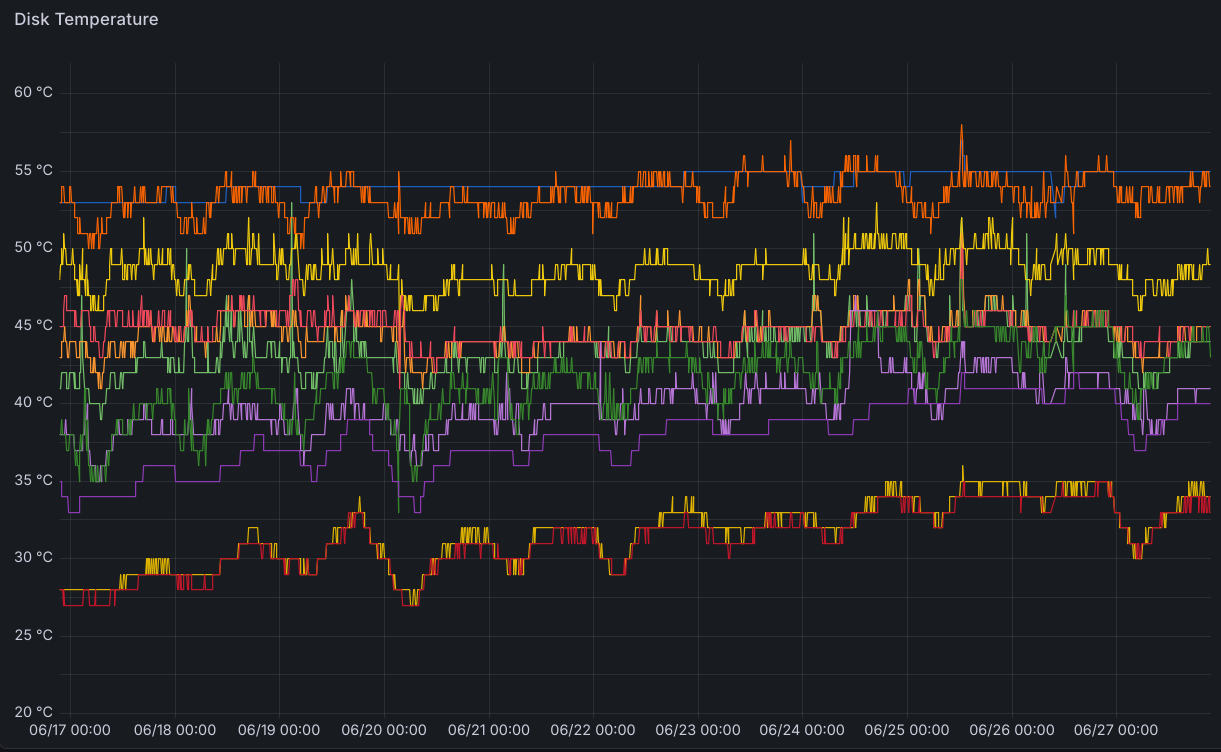Click the 06/27 00:00 time axis label
The width and height of the screenshot is (1221, 752).
(1116, 731)
